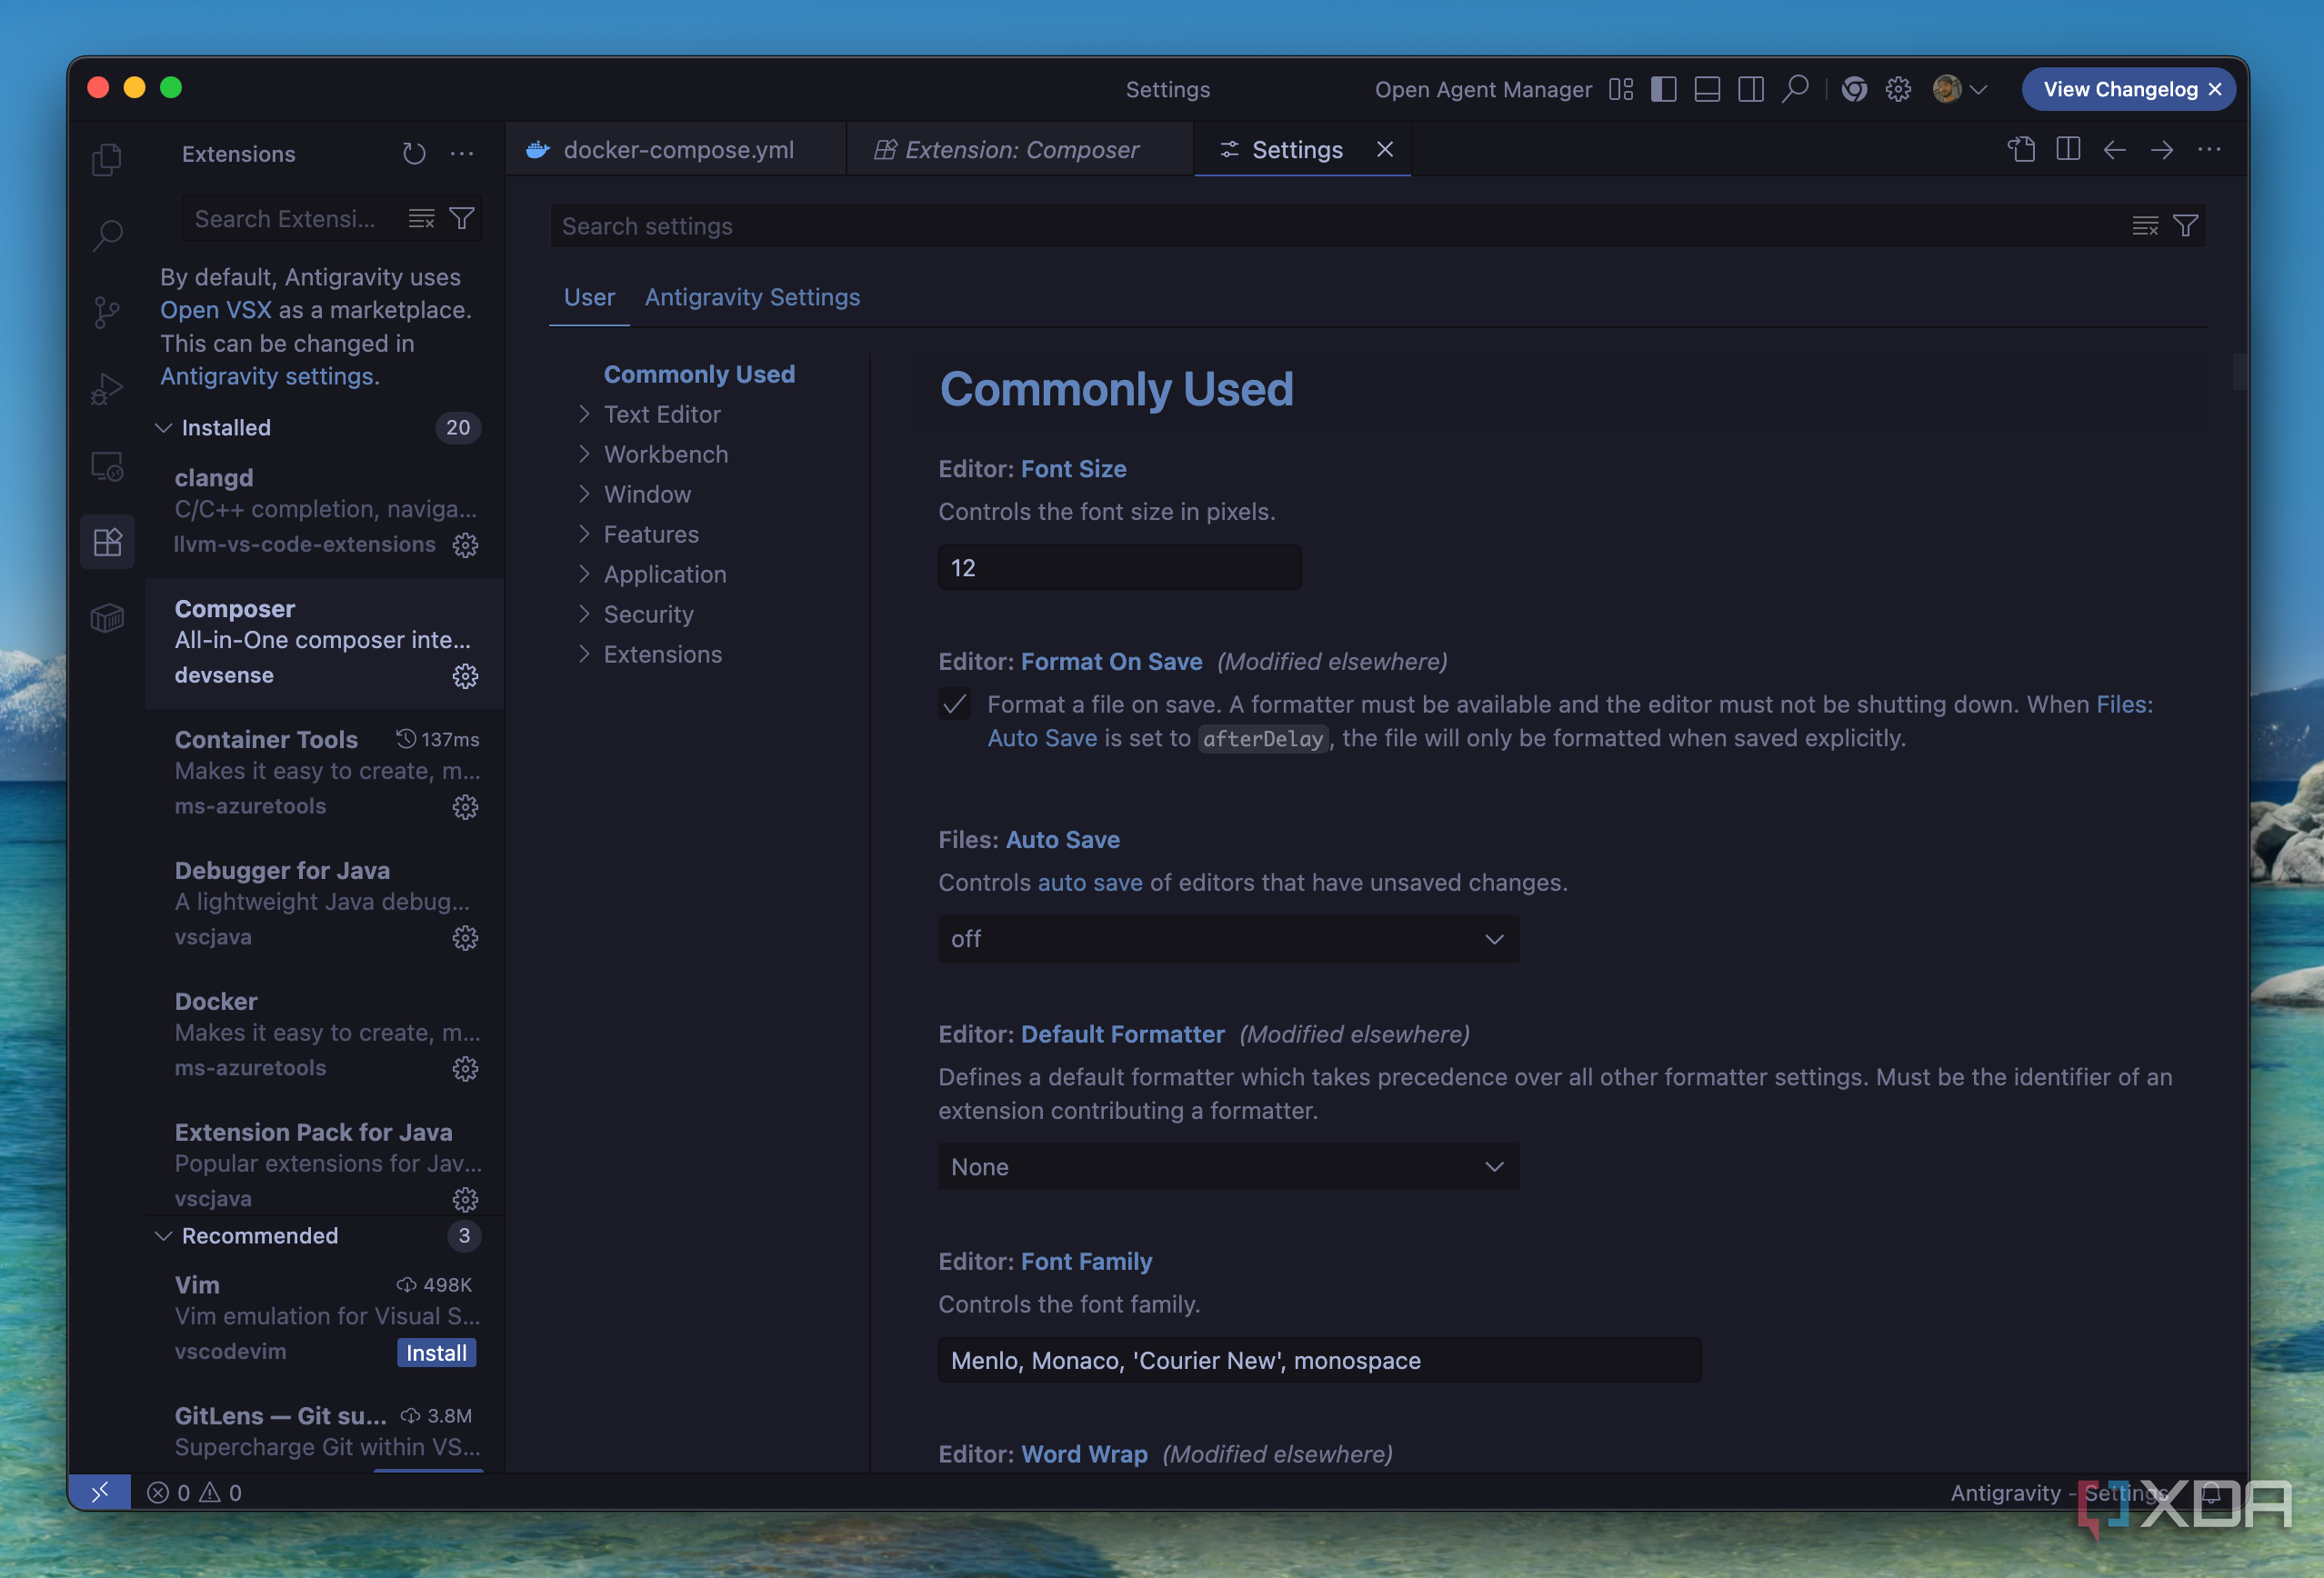Viewport: 2324px width, 1578px height.
Task: Split the editor right
Action: pyautogui.click(x=2068, y=149)
